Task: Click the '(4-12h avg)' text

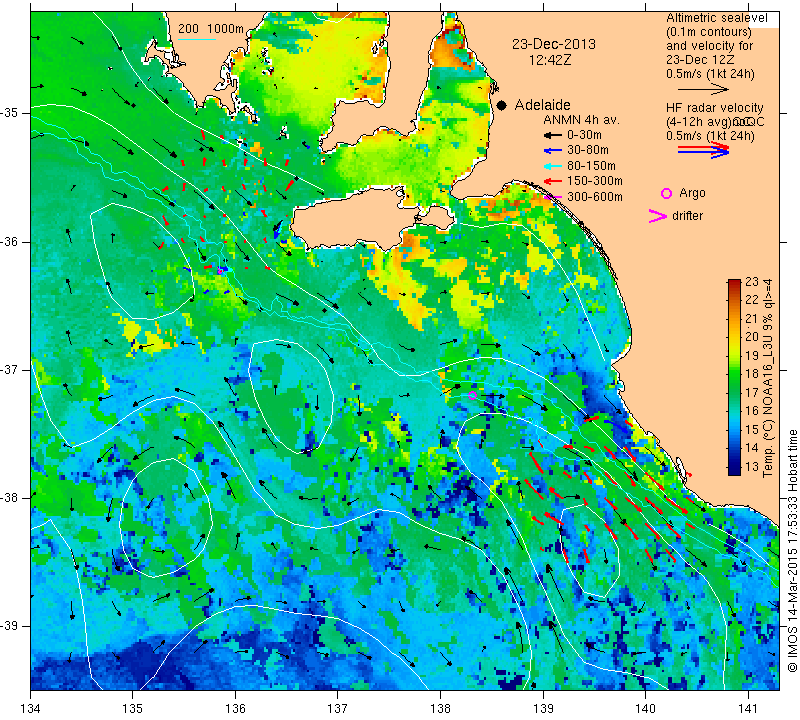Action: pyautogui.click(x=698, y=122)
